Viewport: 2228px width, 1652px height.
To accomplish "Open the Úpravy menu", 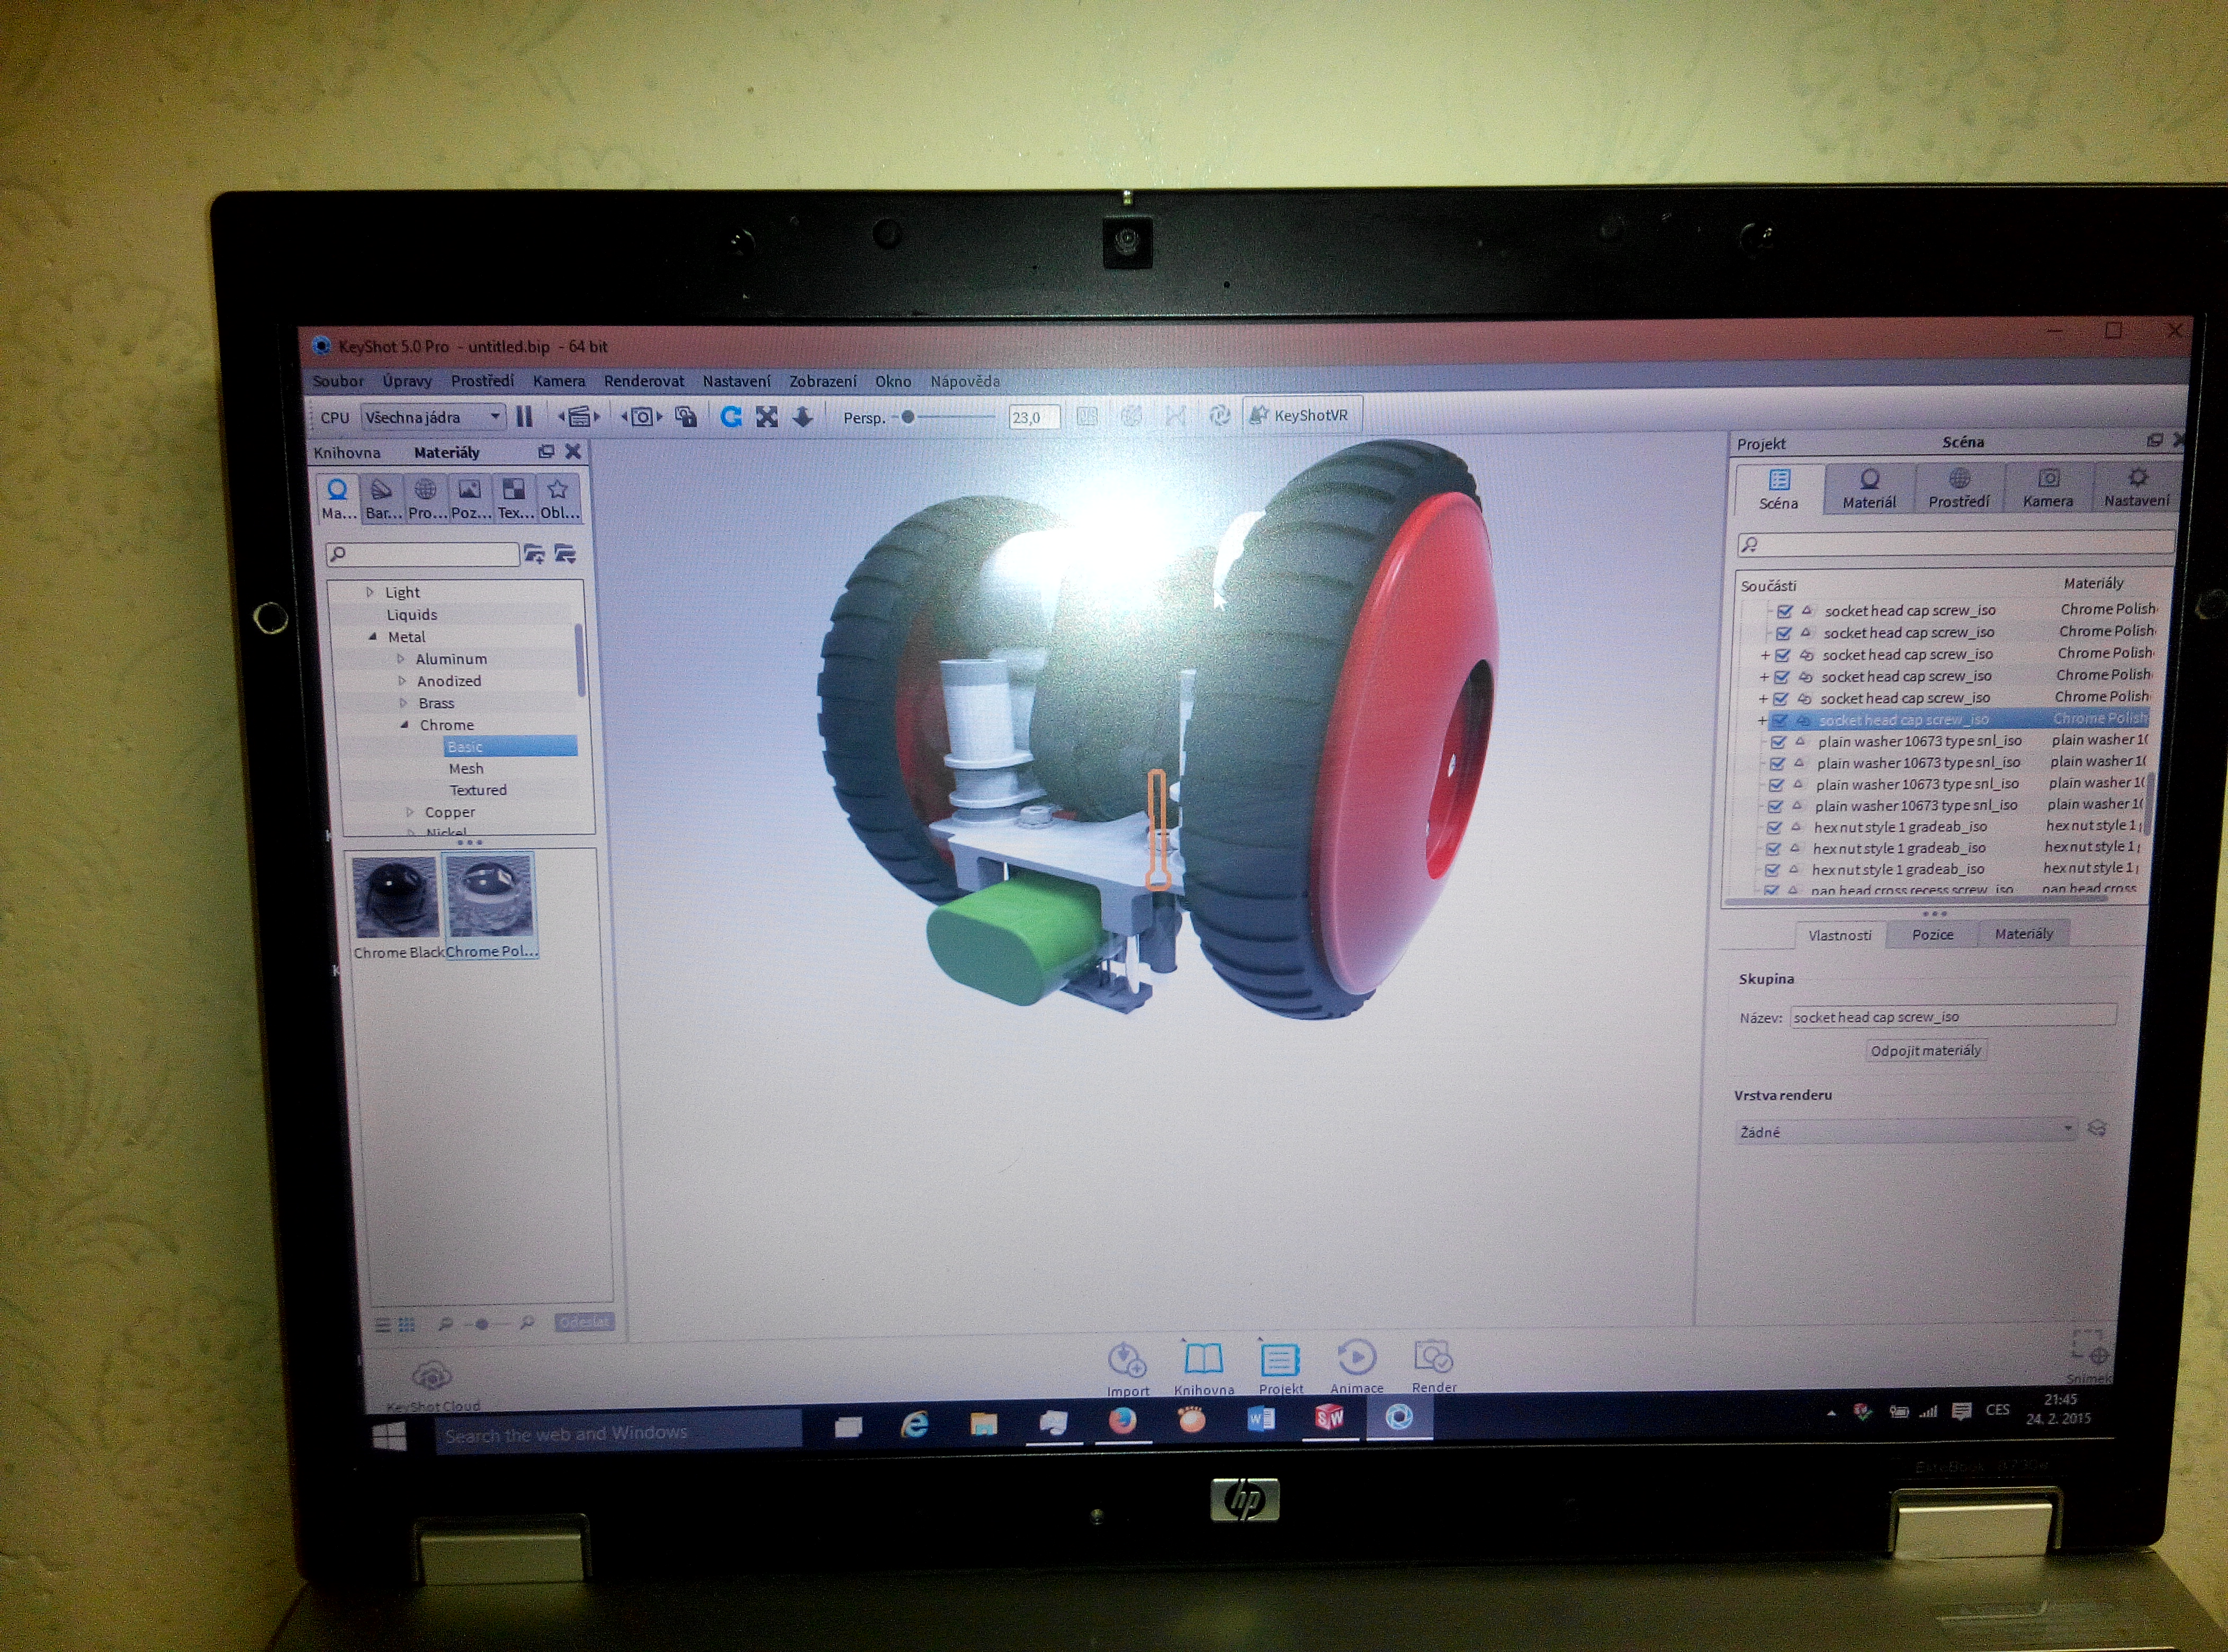I will (x=407, y=381).
